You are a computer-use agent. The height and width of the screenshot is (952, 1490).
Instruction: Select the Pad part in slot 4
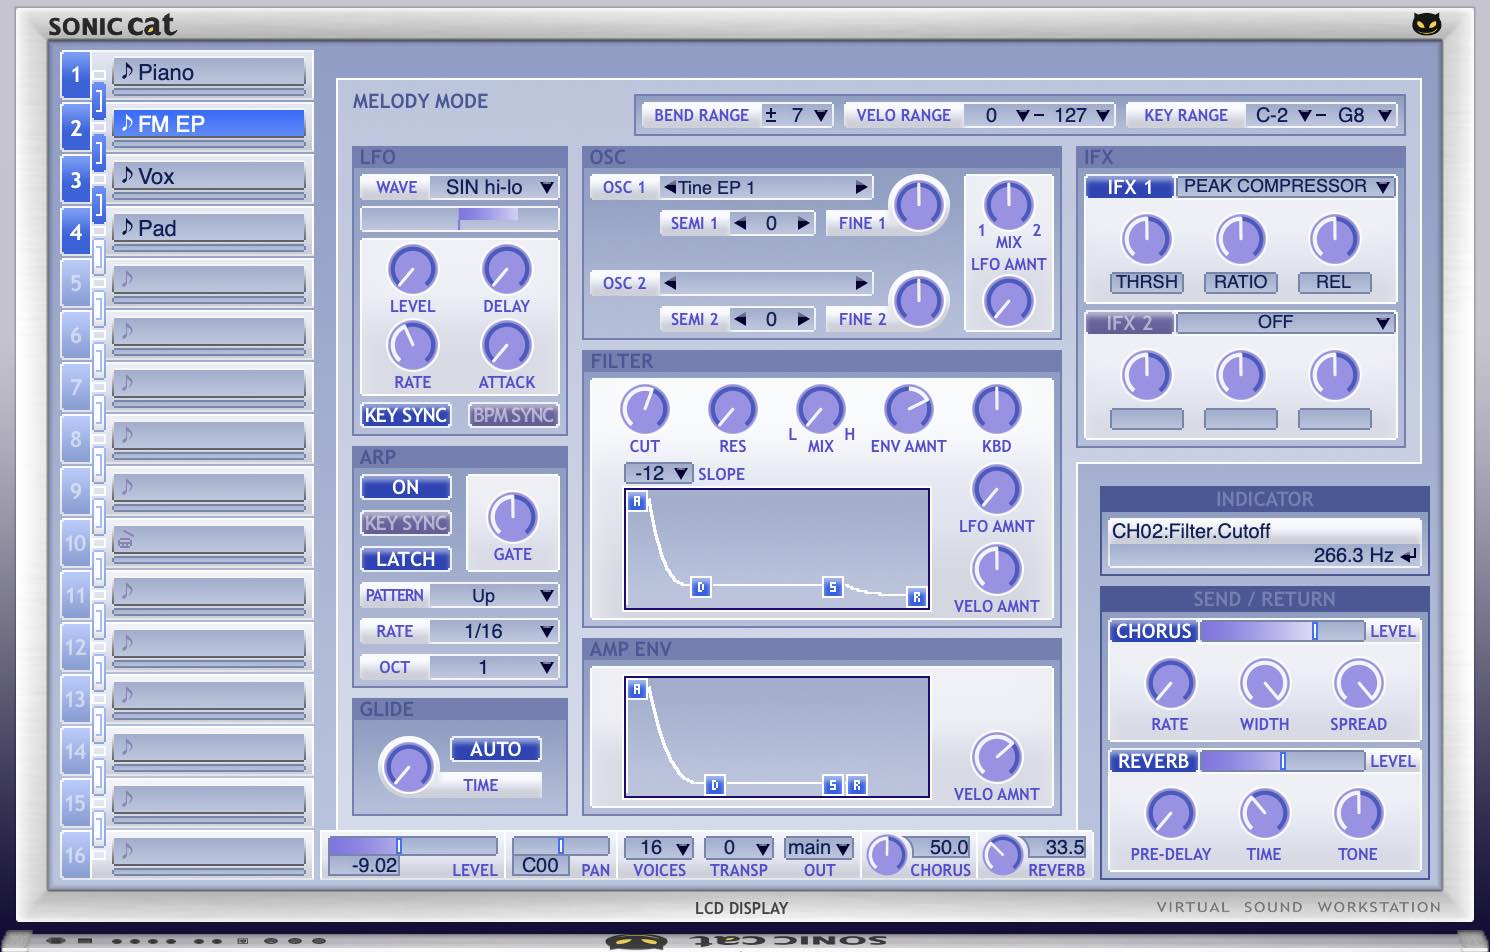tap(208, 228)
